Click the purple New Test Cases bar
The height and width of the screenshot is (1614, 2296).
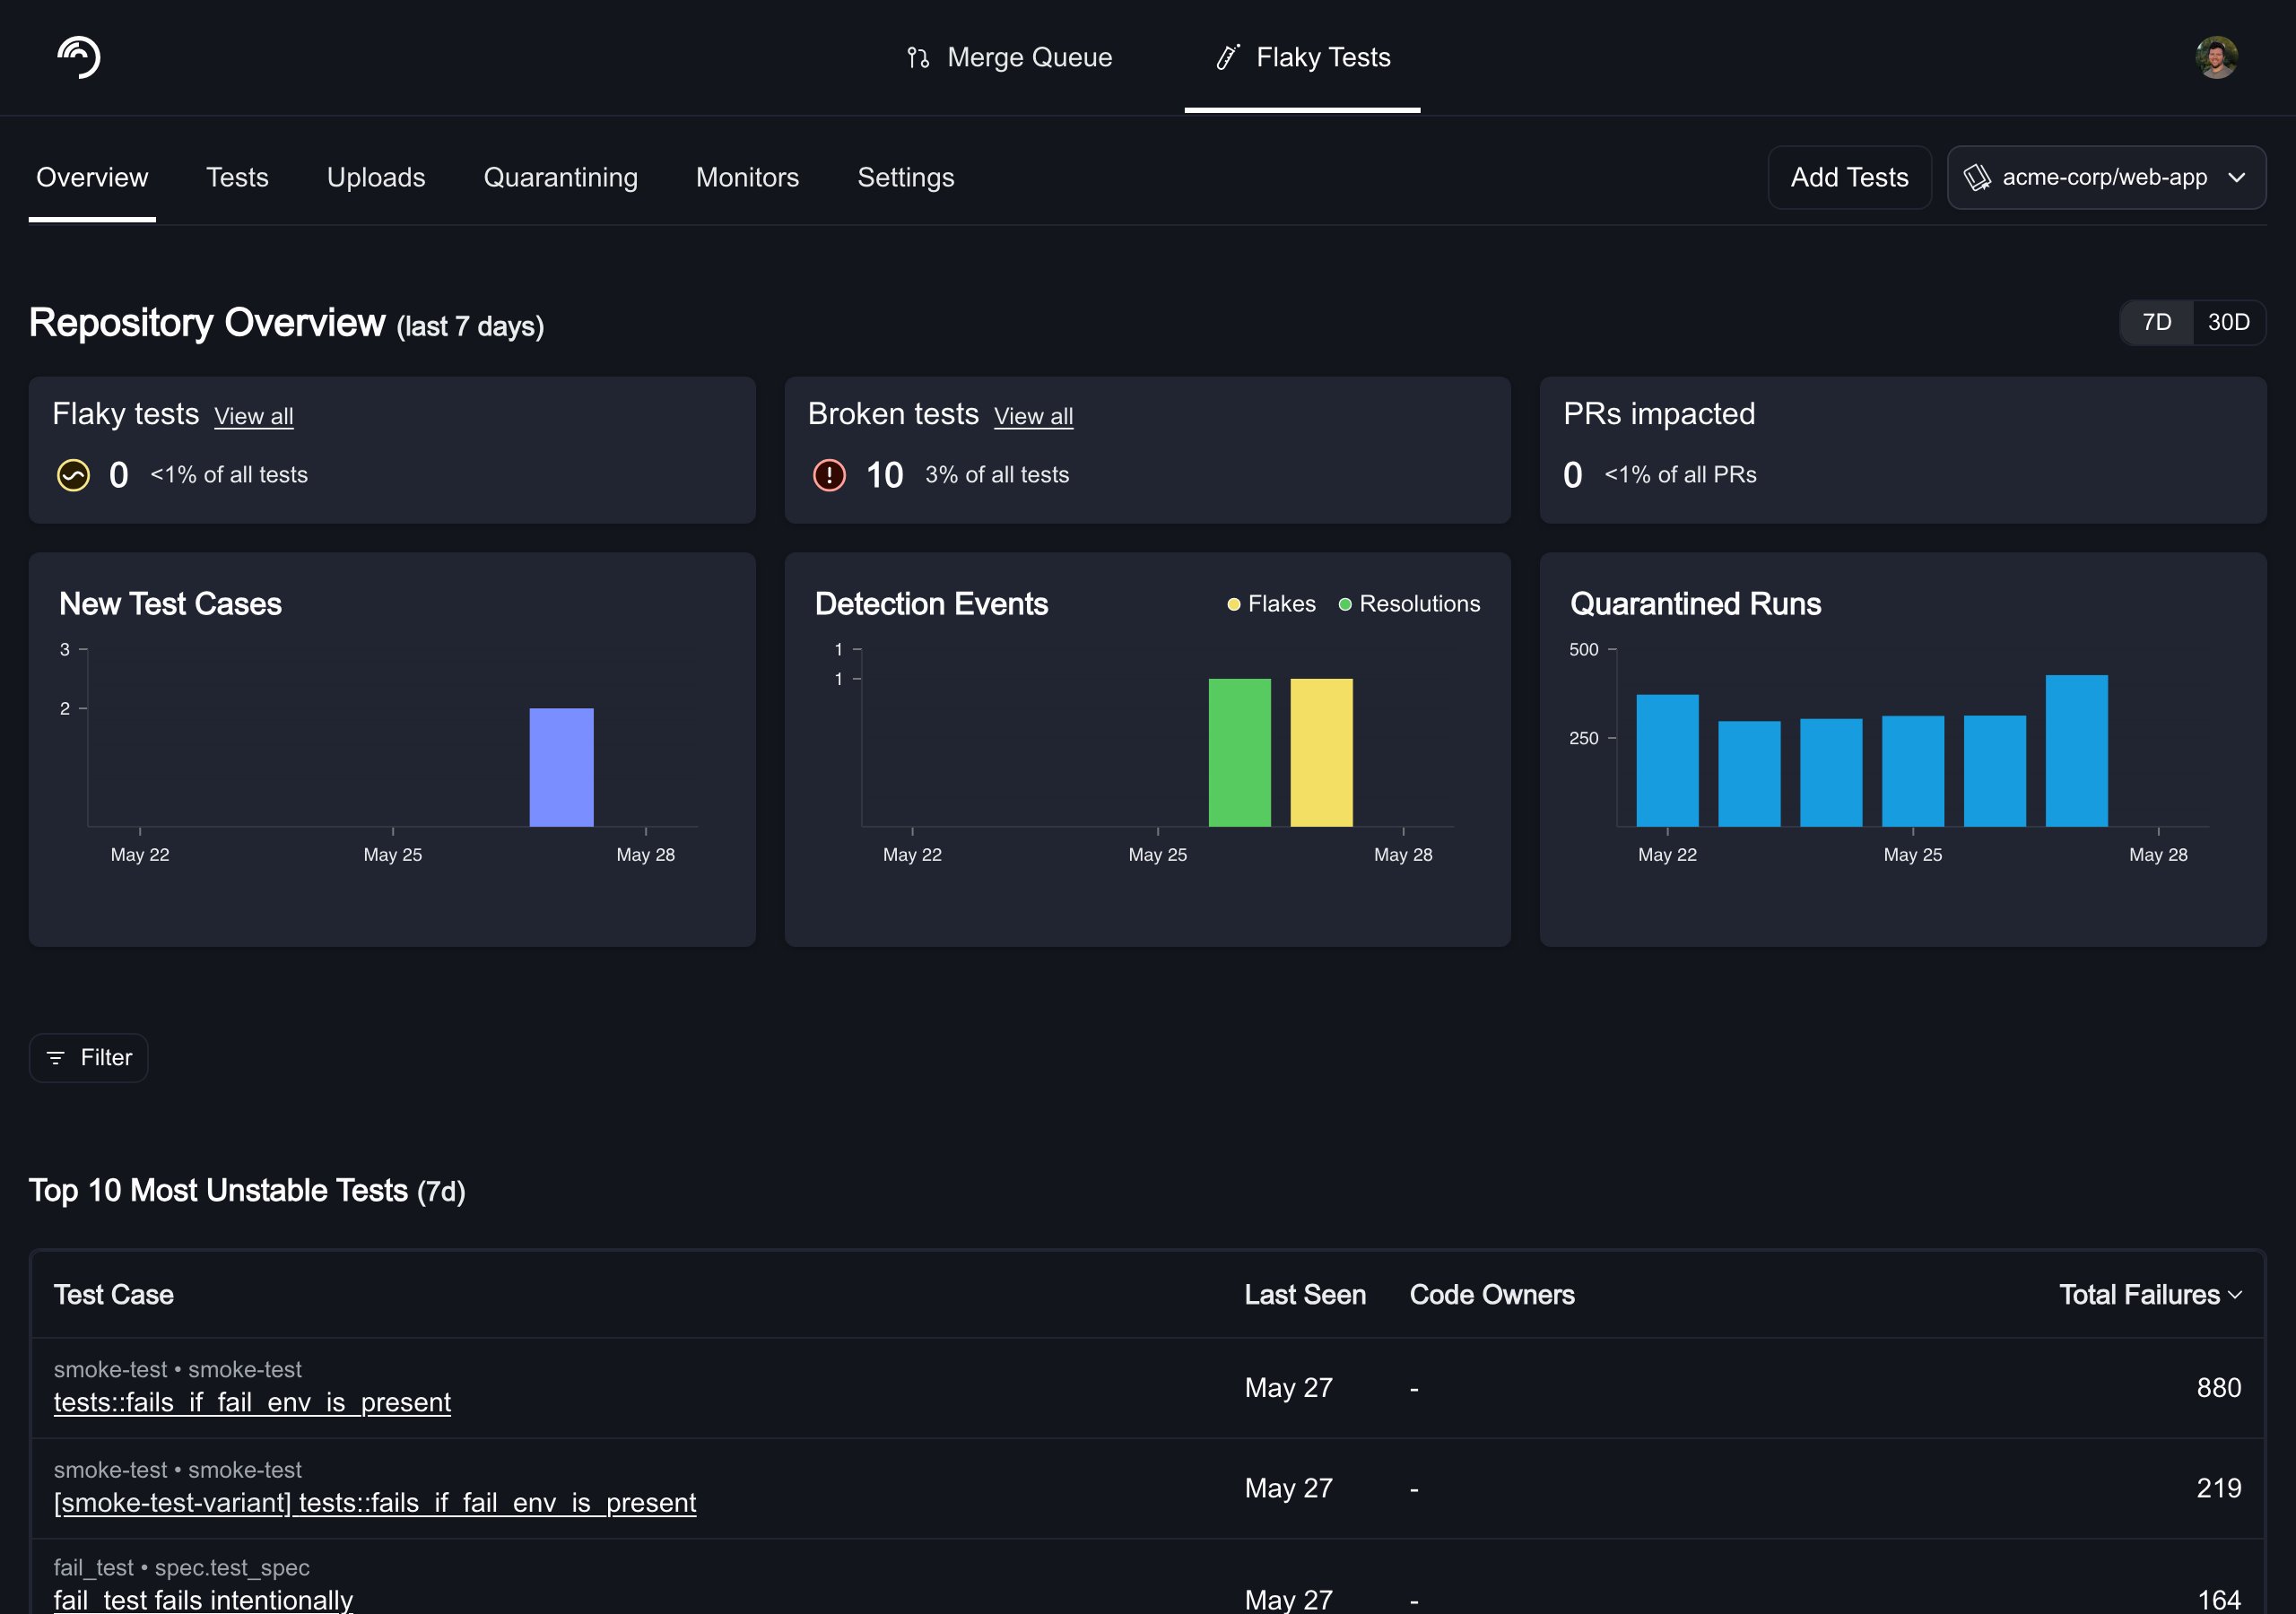click(561, 767)
